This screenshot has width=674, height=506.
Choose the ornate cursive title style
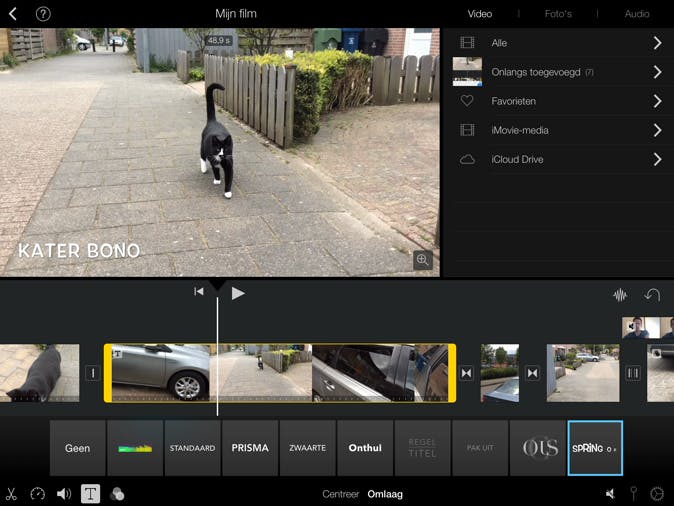tap(538, 448)
